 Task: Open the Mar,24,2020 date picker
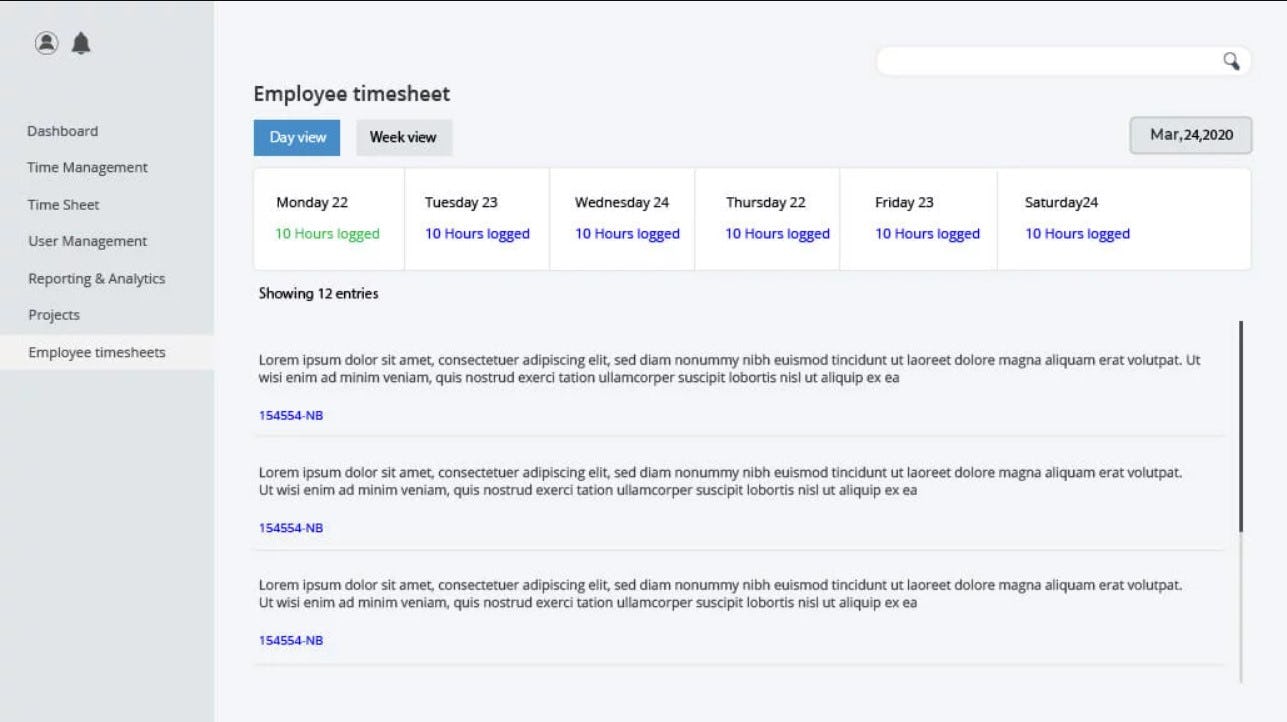[1190, 135]
